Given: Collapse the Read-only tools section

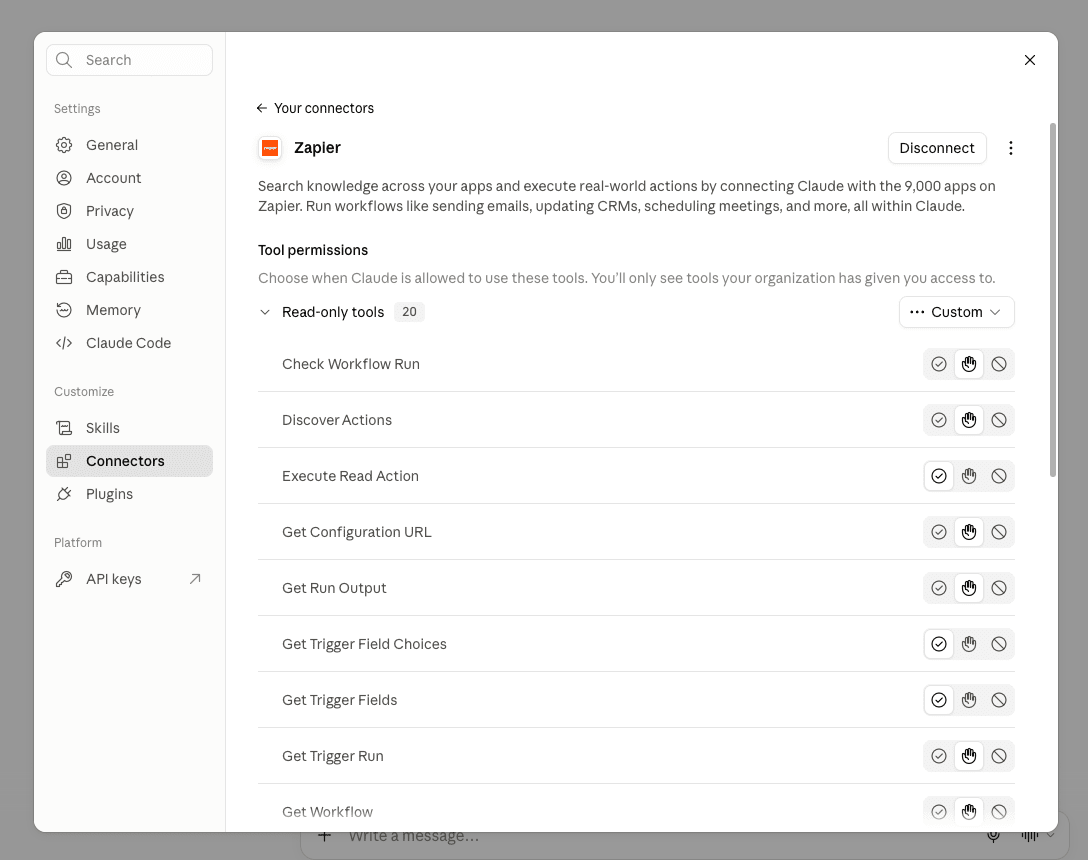Looking at the screenshot, I should (x=264, y=312).
